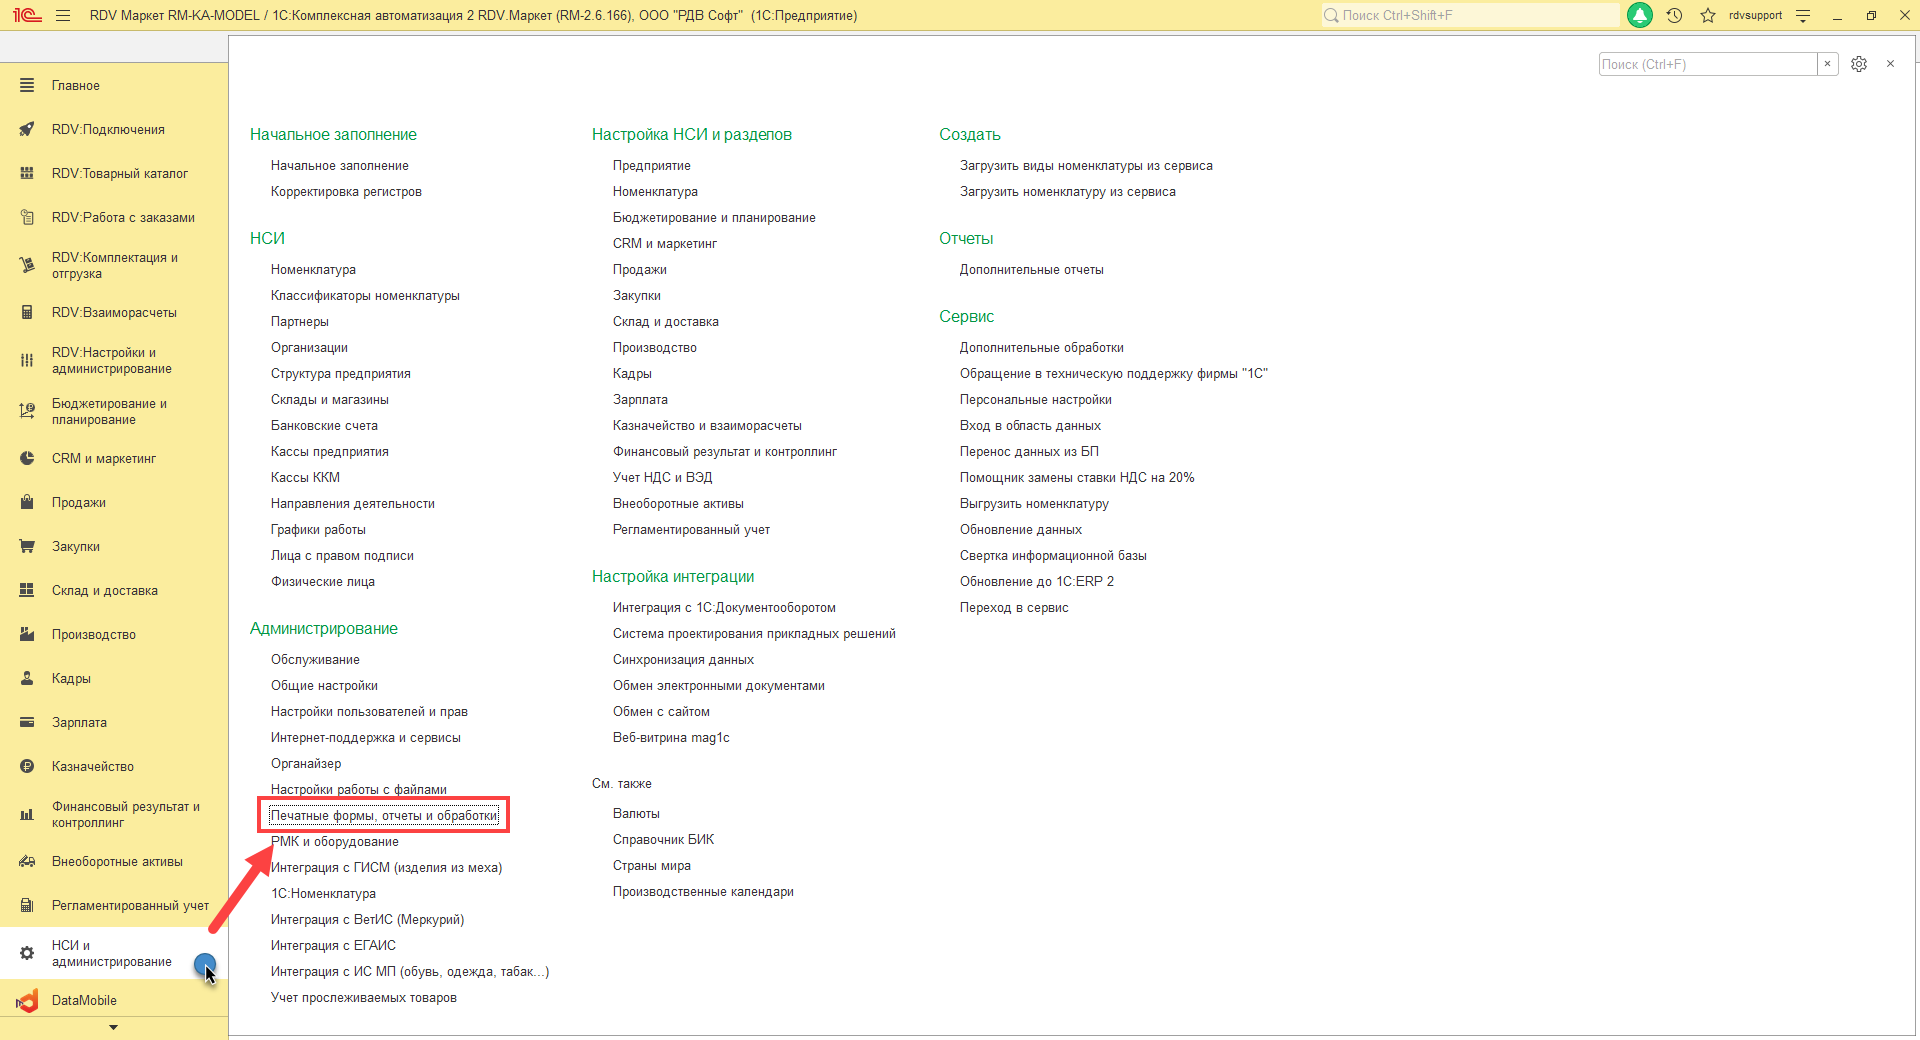Image resolution: width=1920 pixels, height=1040 pixels.
Task: Open Физические лица link
Action: point(323,582)
